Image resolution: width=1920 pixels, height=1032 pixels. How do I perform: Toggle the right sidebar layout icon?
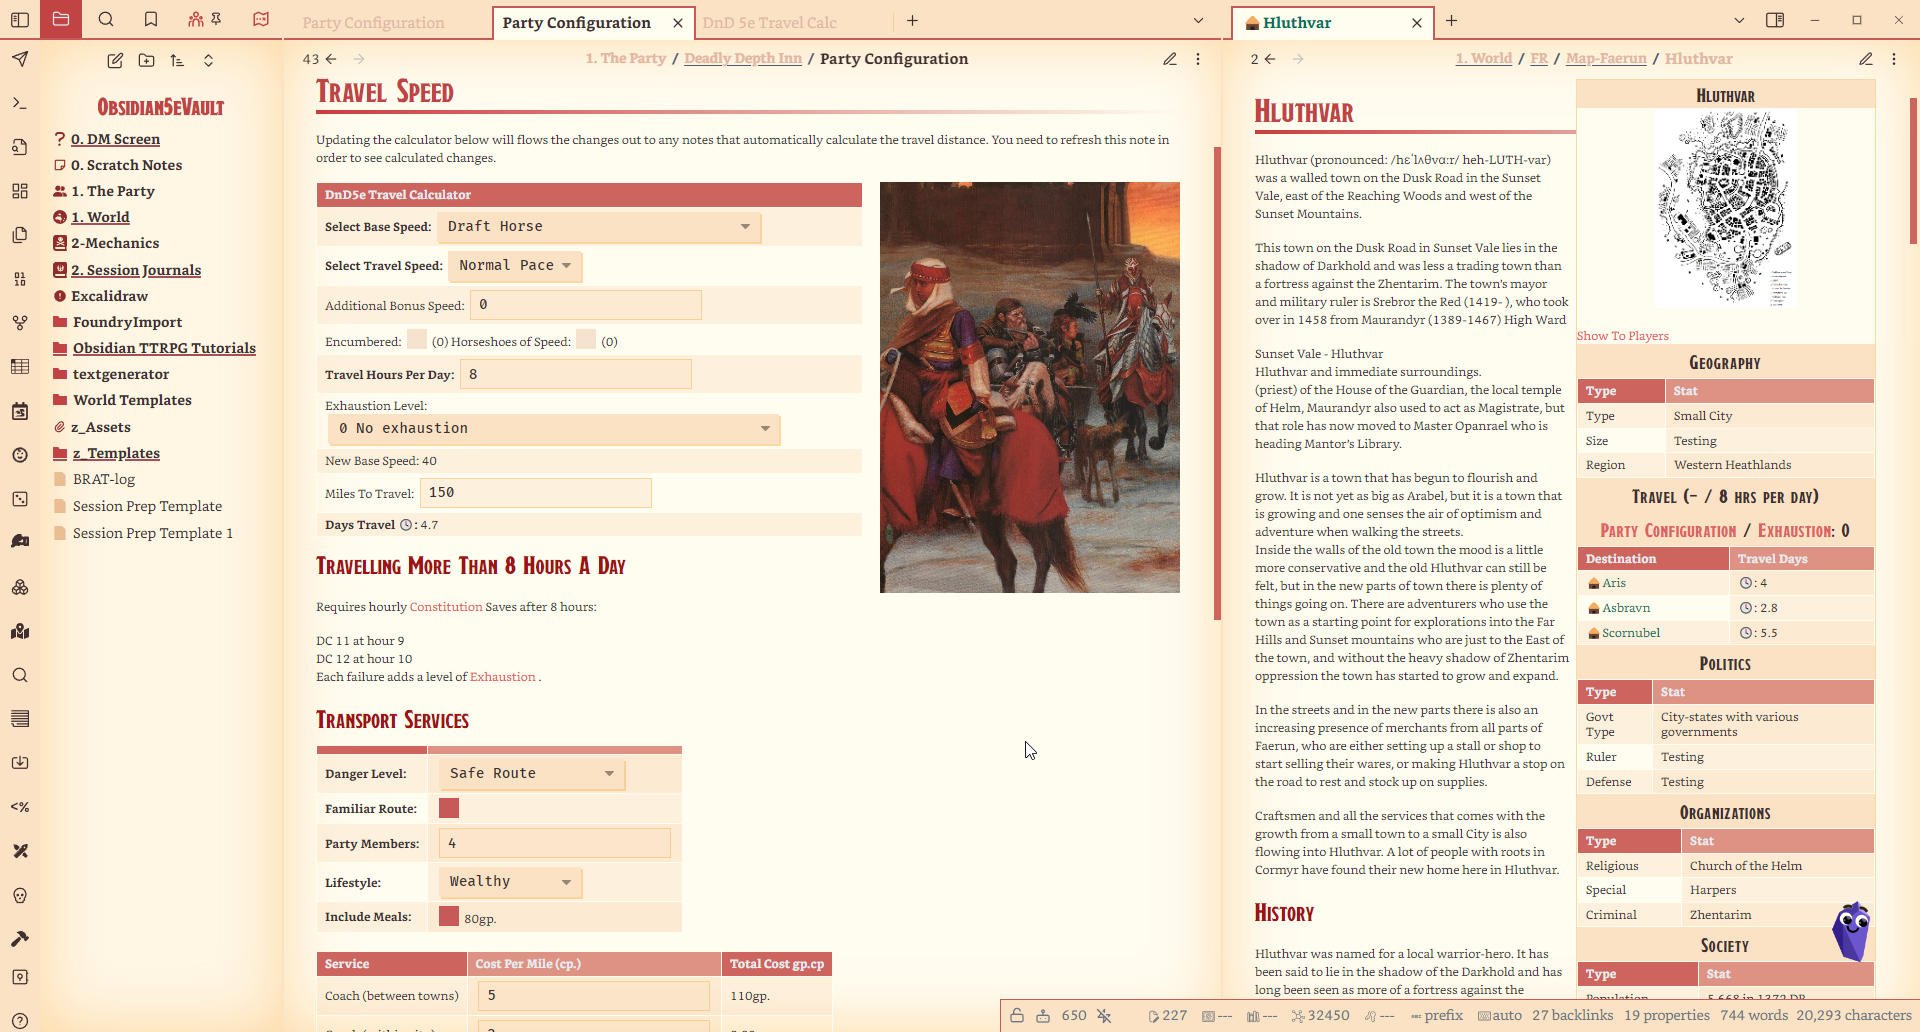[x=1775, y=20]
